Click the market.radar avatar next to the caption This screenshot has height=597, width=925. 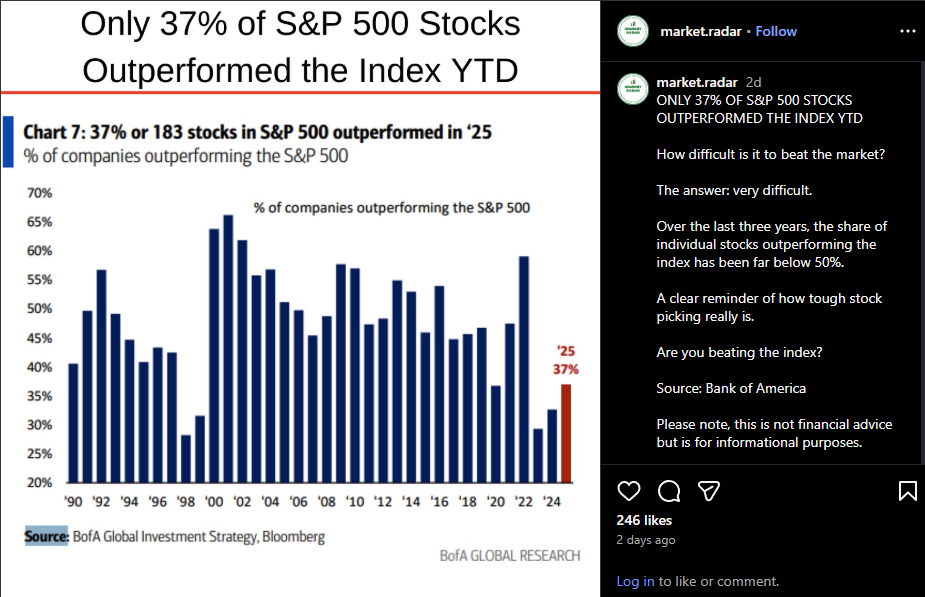631,89
